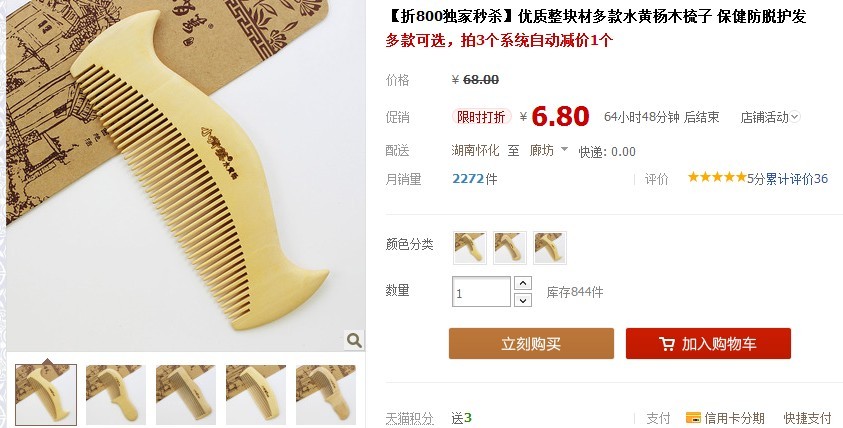Click the 立刻购买 button
Screen dimensions: 843x428
531,344
